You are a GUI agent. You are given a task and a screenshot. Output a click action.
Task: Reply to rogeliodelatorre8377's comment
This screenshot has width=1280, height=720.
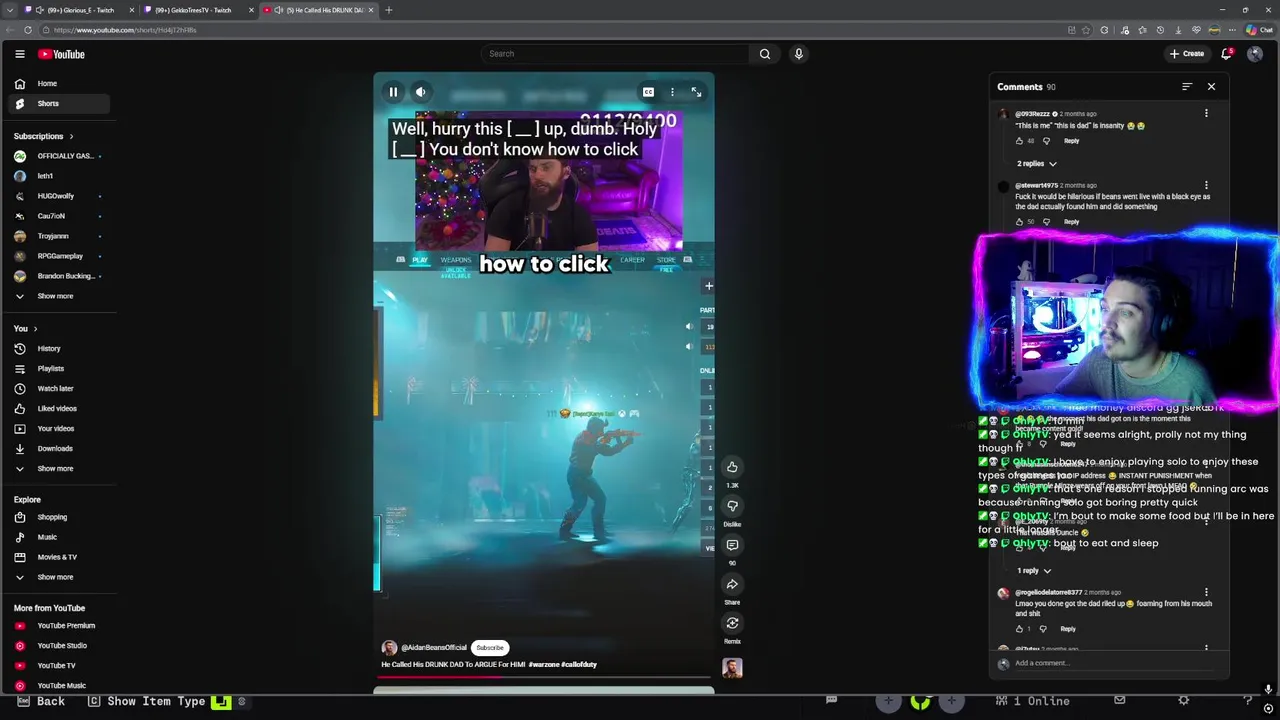(x=1068, y=629)
